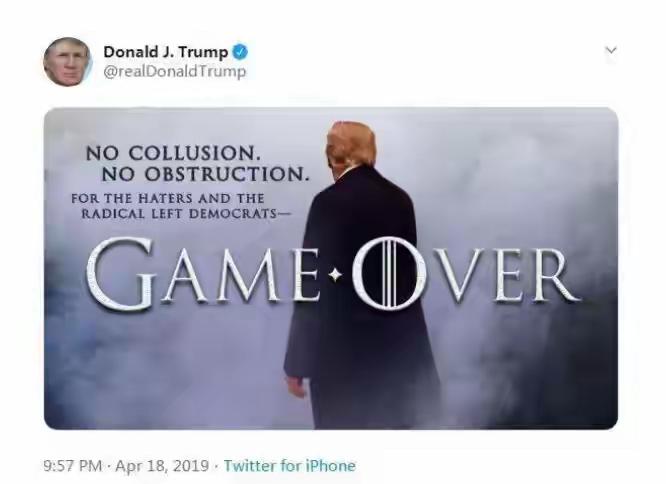Click the display name Donald J. Trump

(165, 53)
